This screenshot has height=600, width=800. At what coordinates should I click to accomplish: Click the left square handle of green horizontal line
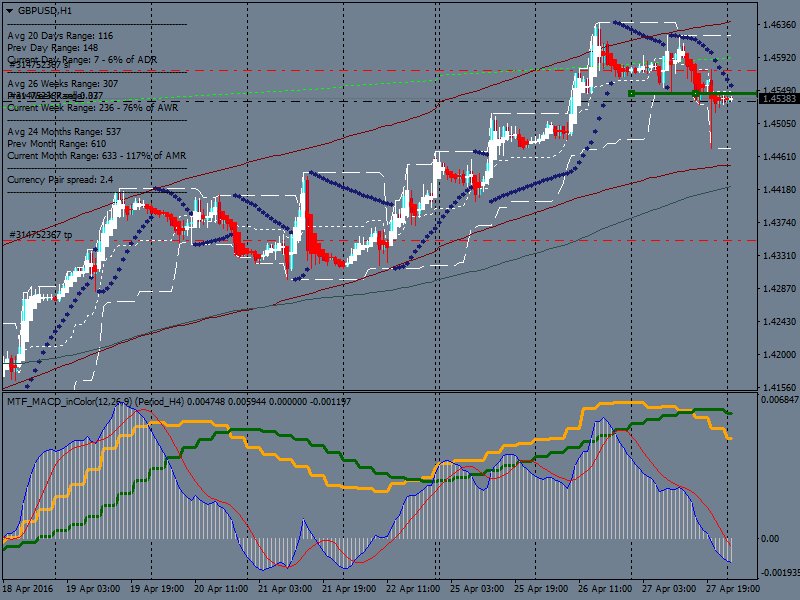[x=632, y=93]
